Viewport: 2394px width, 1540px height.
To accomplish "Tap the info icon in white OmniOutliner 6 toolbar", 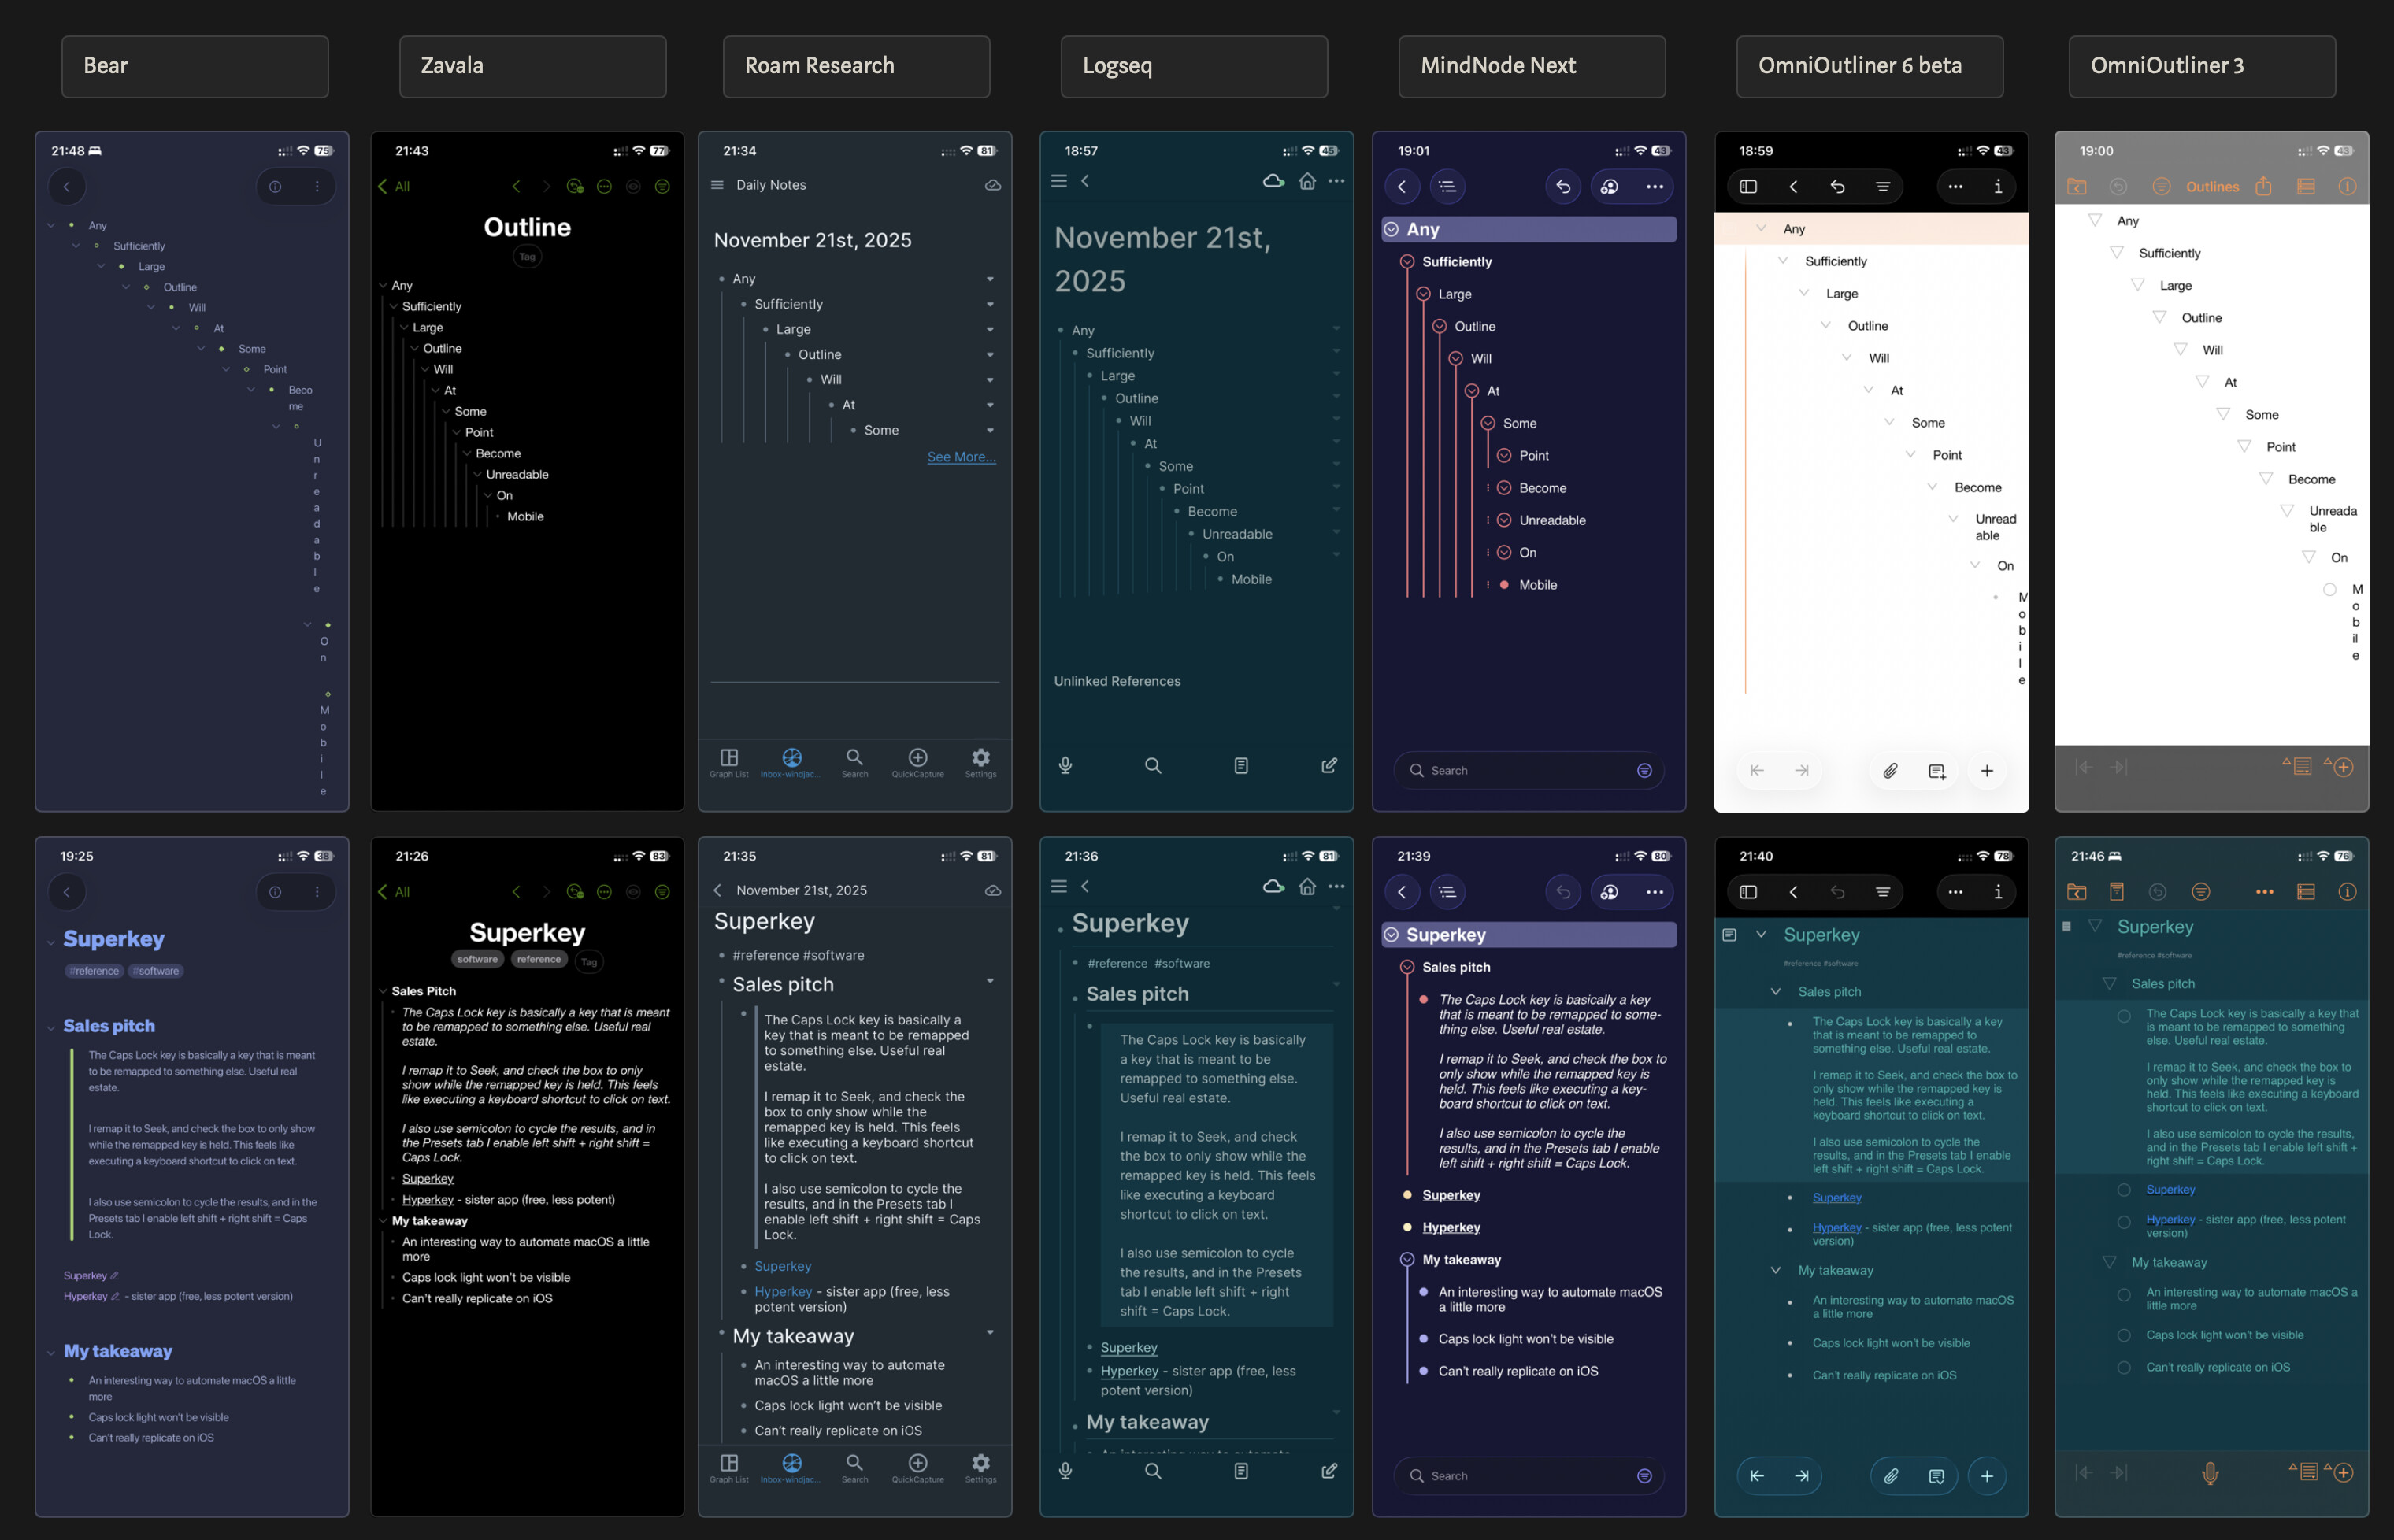I will [1998, 187].
